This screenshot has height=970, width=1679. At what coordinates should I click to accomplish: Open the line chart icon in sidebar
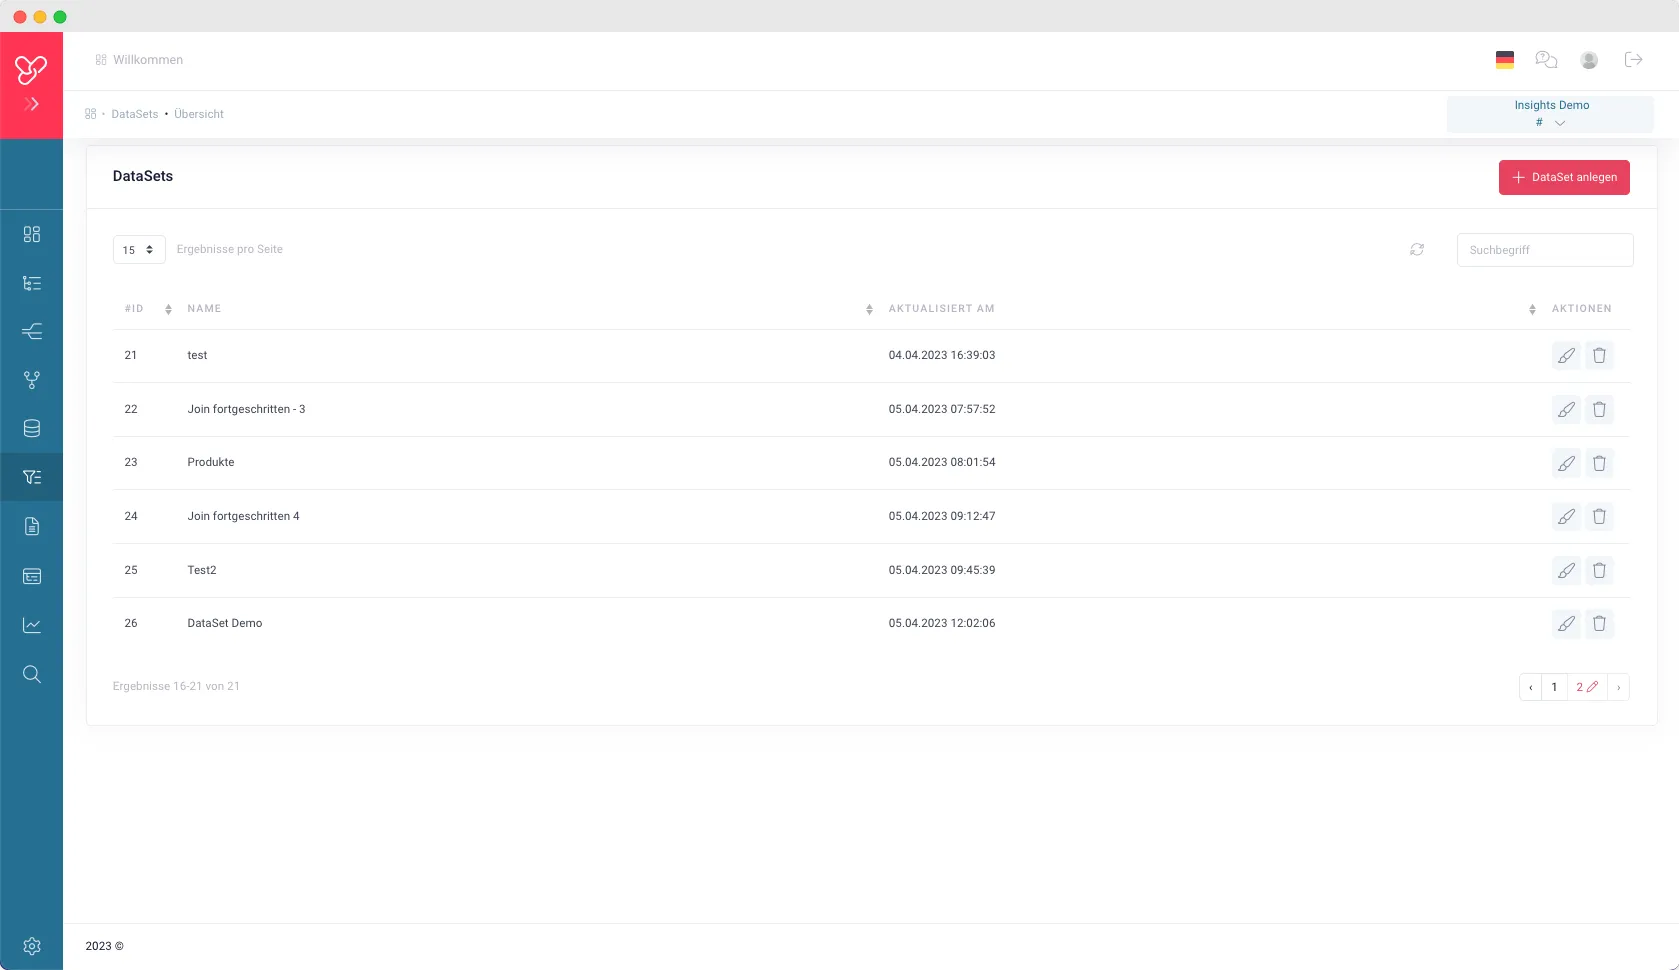point(32,625)
